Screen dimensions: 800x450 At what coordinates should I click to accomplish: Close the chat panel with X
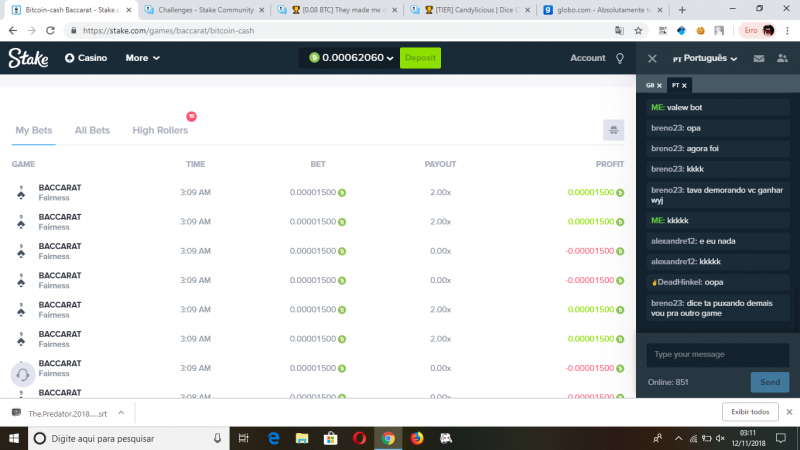tap(652, 59)
